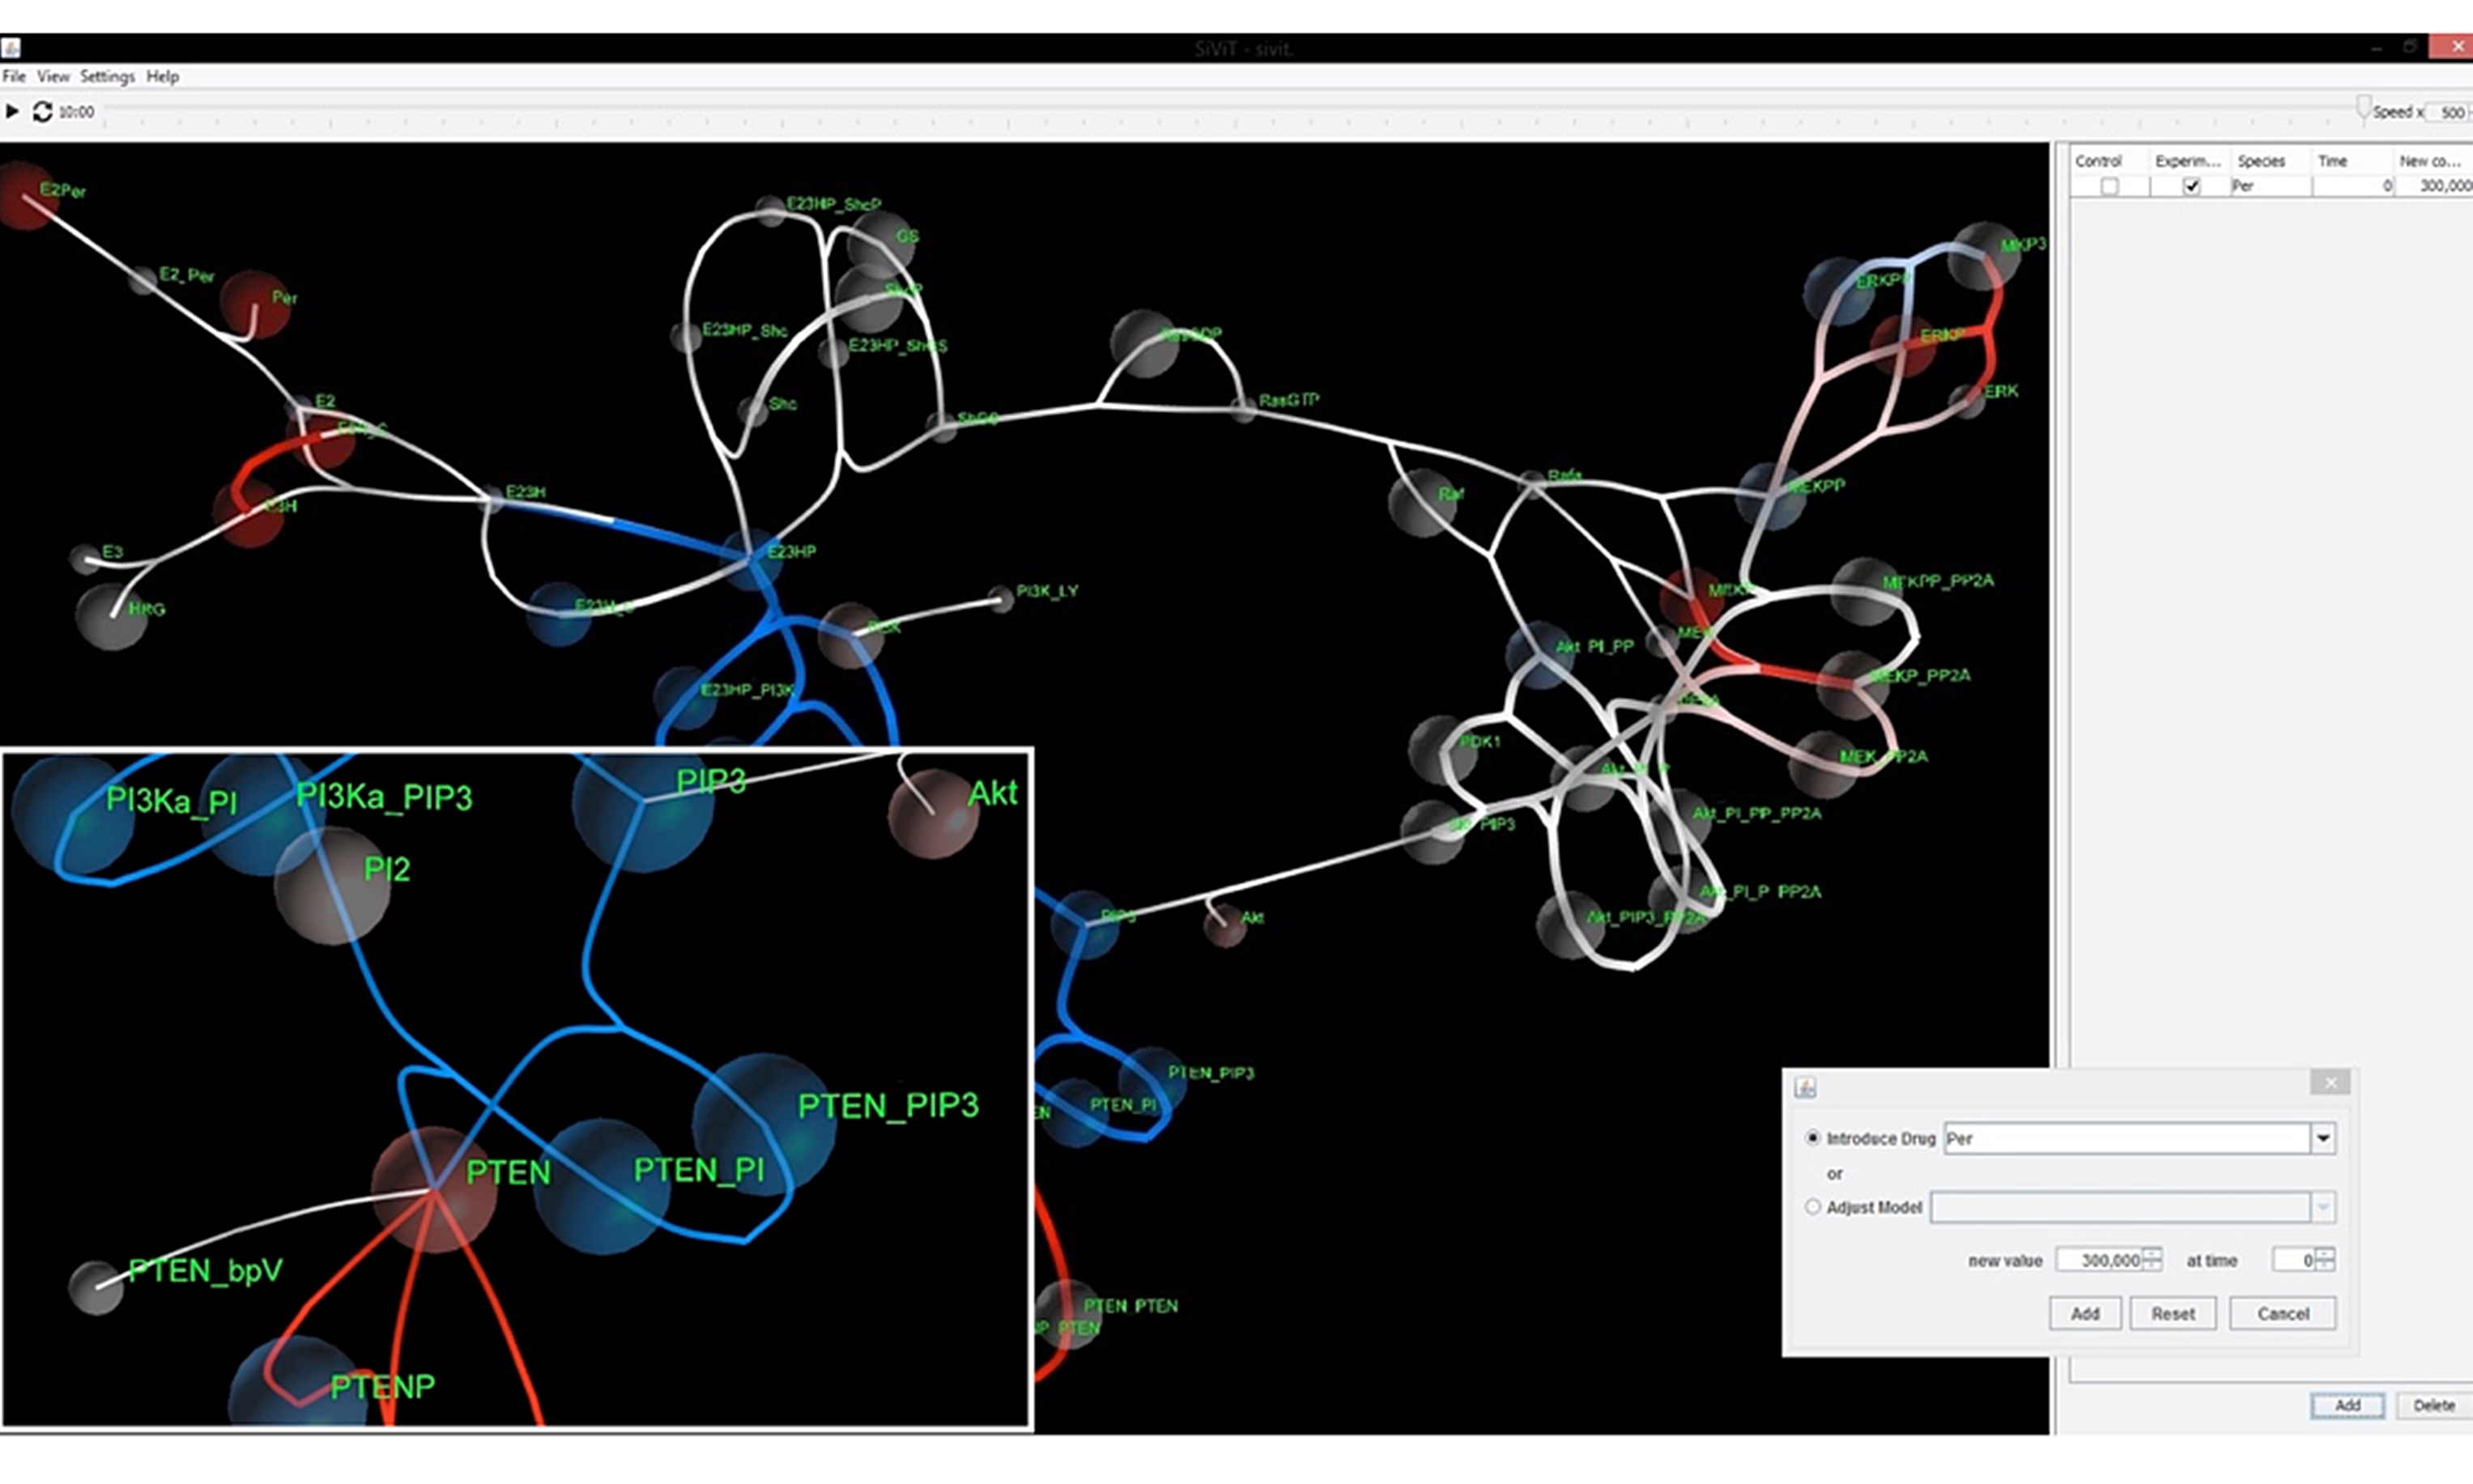The image size is (2473, 1484).
Task: Click the 300,000 cell in the experiment table
Action: pyautogui.click(x=2434, y=186)
